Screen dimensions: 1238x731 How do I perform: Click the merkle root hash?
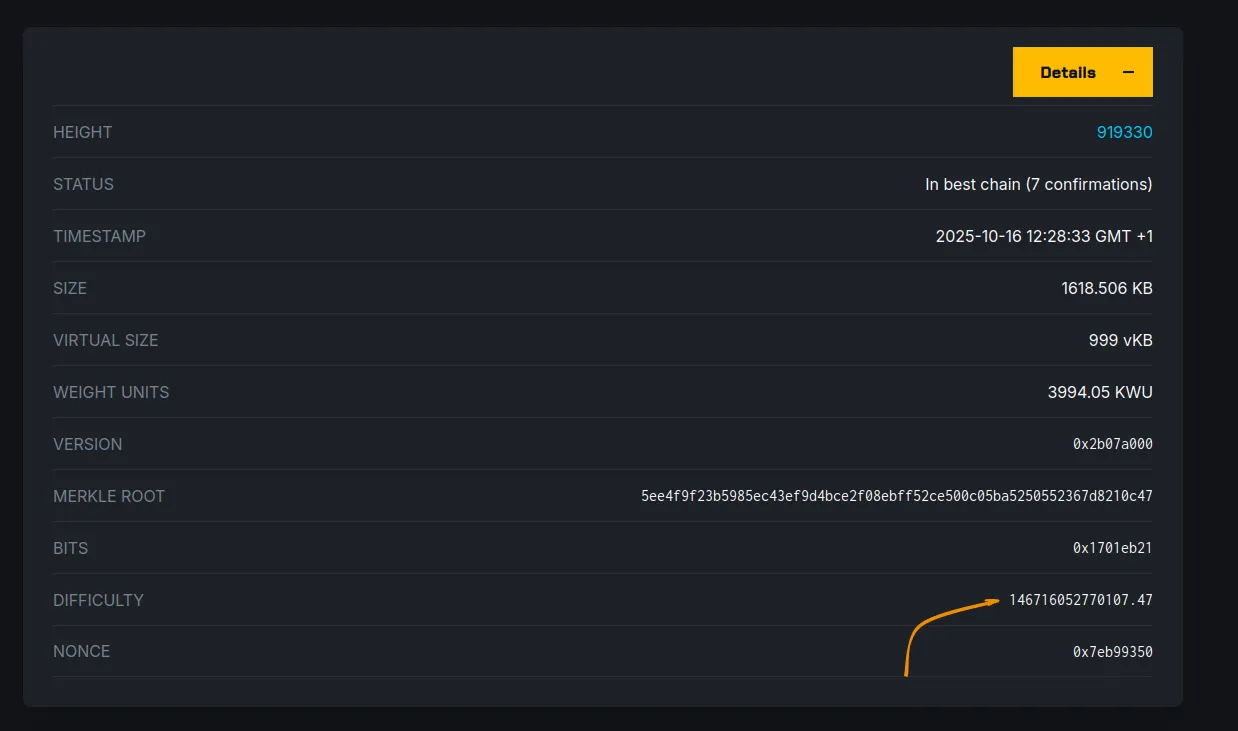(896, 496)
